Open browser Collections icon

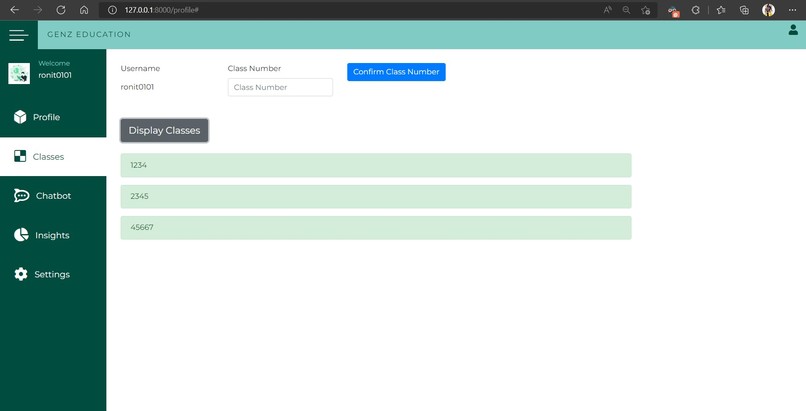(x=744, y=10)
